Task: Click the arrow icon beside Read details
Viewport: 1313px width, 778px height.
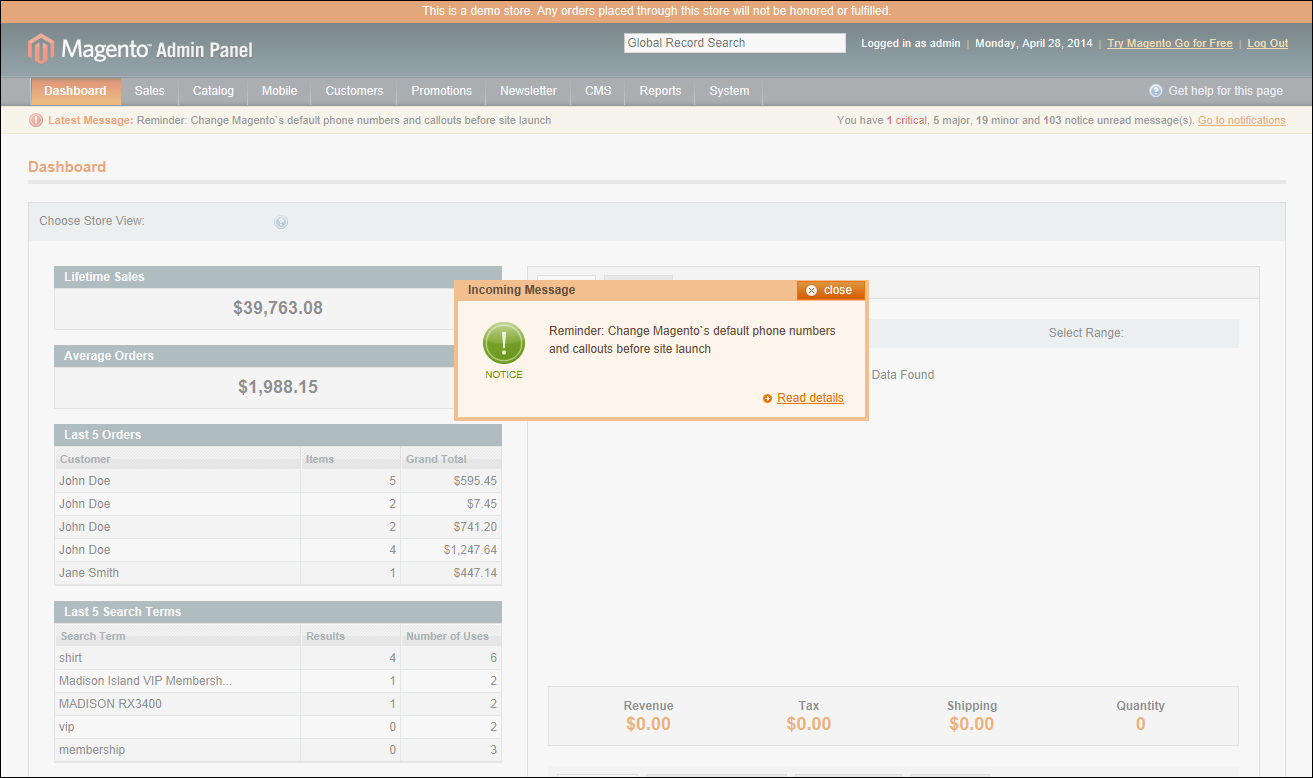Action: pos(767,398)
